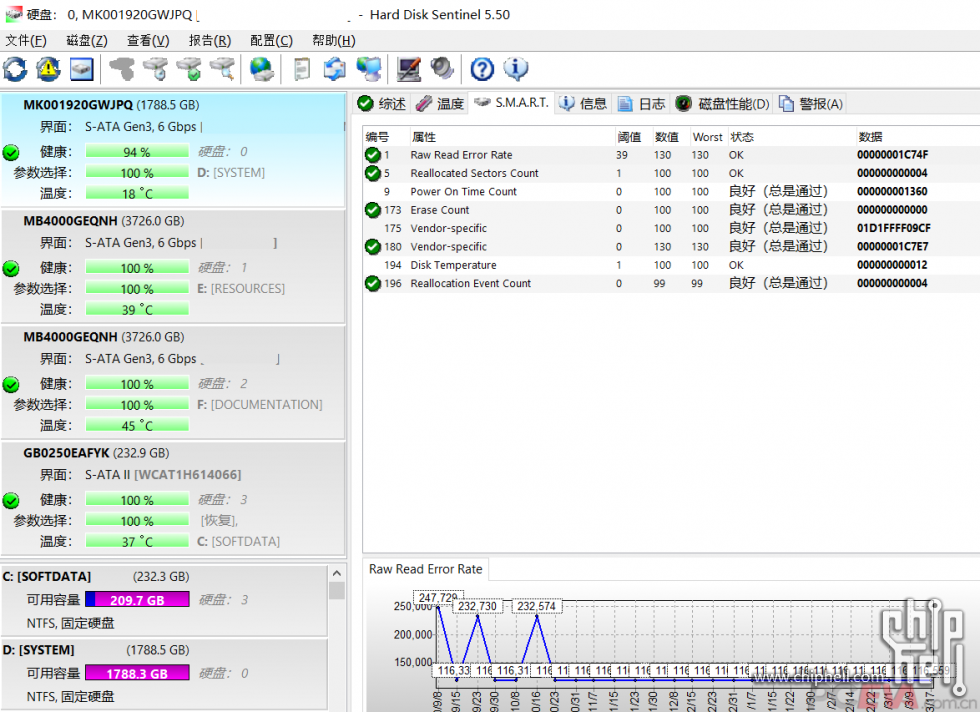Click the blue-framed disk panel toolbar icon
This screenshot has width=980, height=712.
pos(81,69)
